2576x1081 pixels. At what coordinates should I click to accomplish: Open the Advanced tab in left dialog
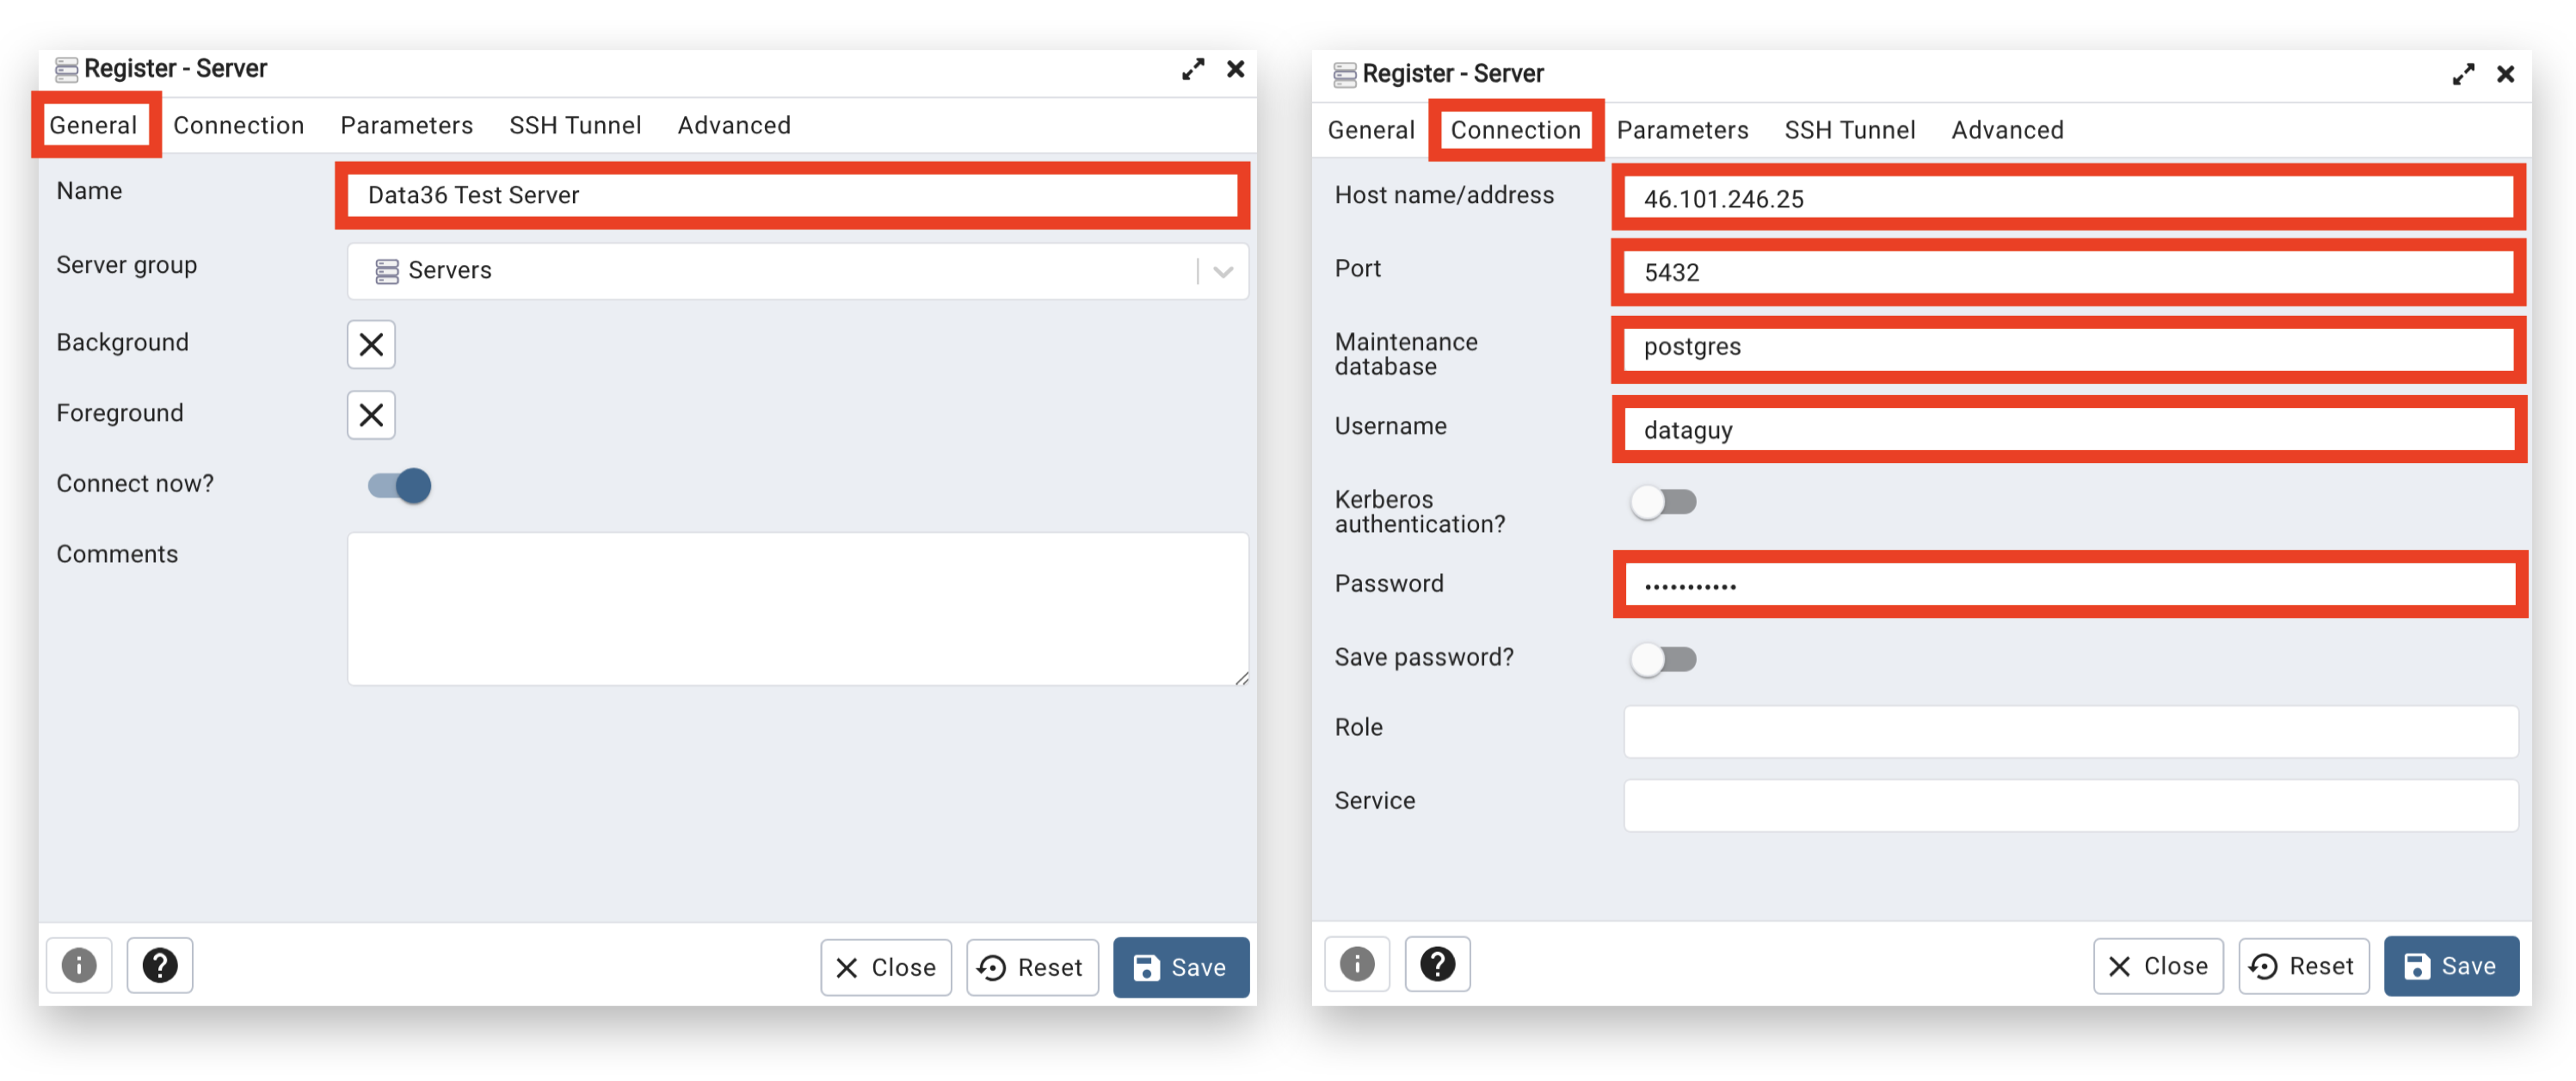click(x=734, y=125)
